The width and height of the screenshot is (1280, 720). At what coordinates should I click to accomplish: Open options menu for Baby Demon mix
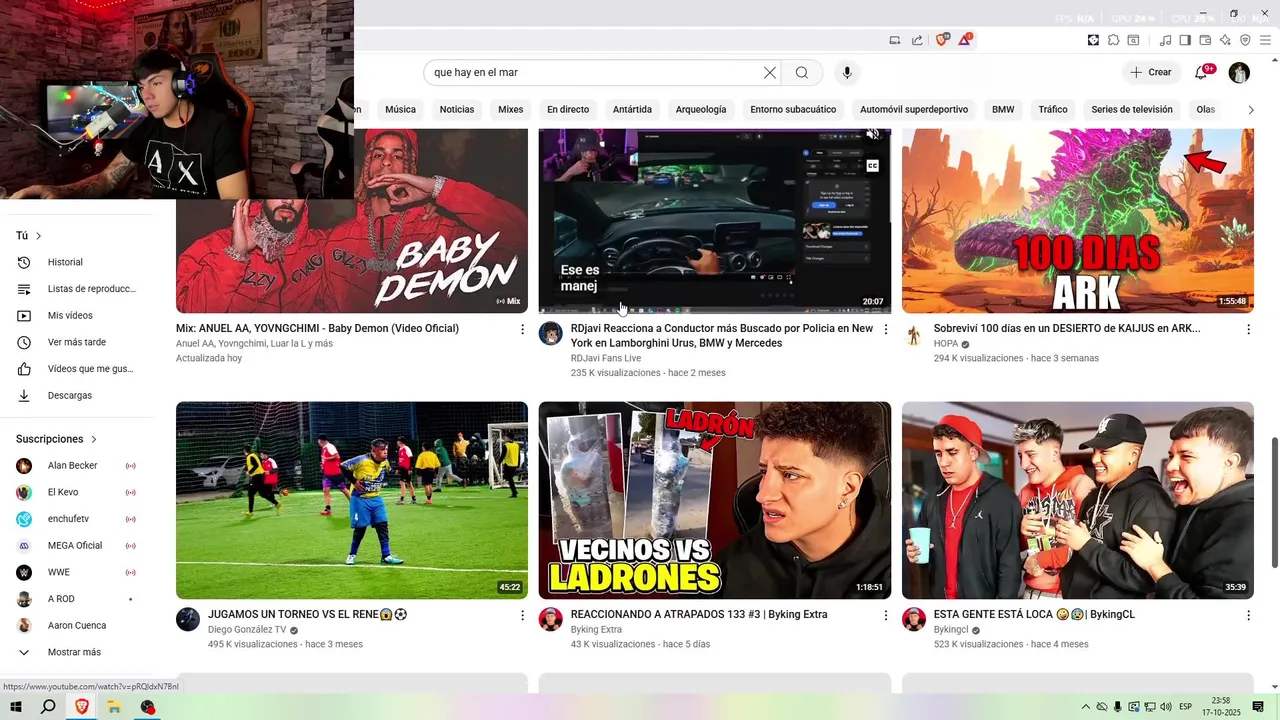[x=522, y=329]
